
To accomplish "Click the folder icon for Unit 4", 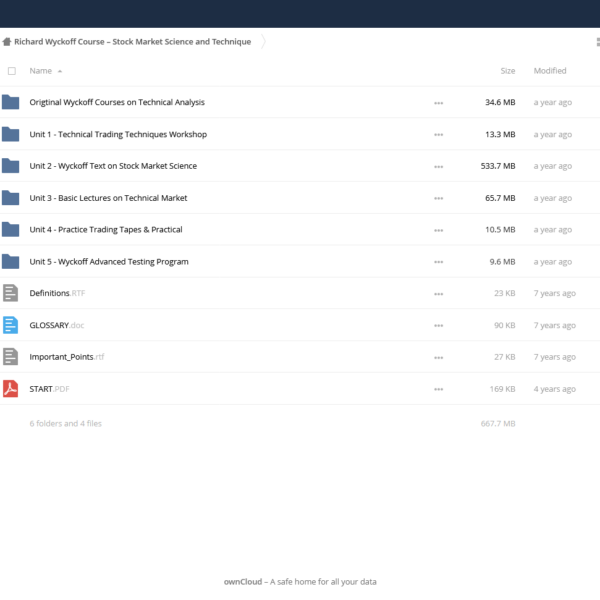I will coord(10,230).
